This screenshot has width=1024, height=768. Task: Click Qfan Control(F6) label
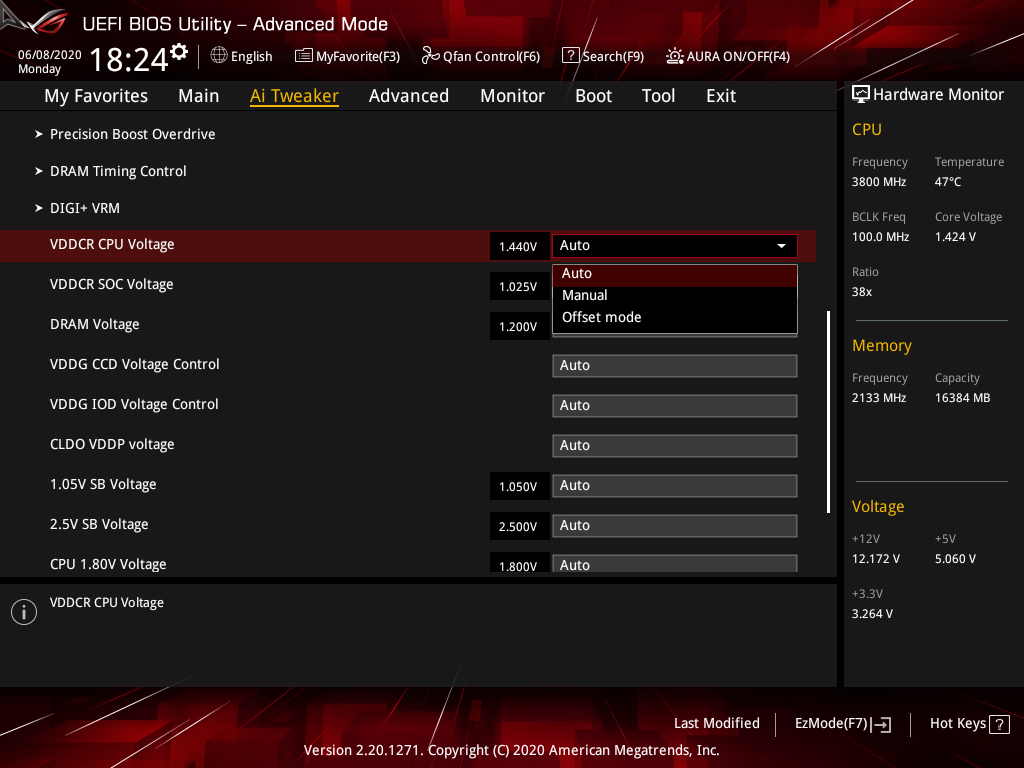[491, 57]
